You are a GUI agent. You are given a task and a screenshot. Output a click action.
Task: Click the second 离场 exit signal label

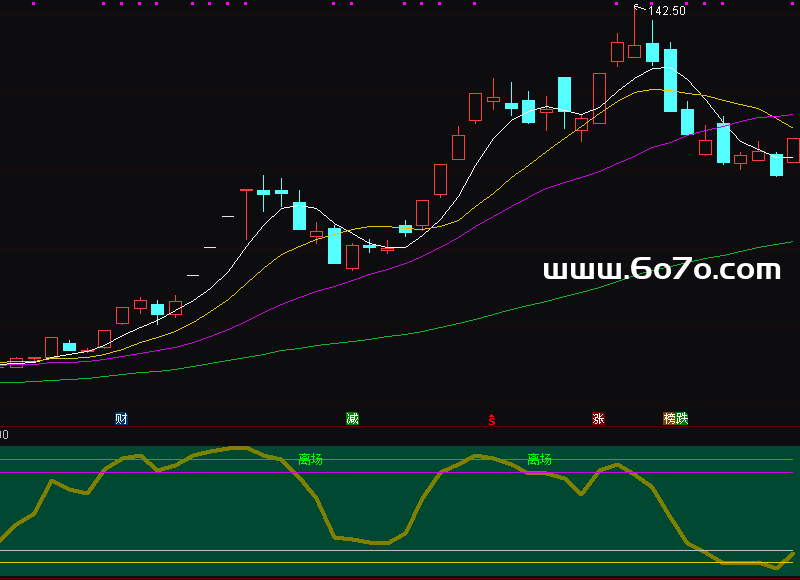pos(539,459)
